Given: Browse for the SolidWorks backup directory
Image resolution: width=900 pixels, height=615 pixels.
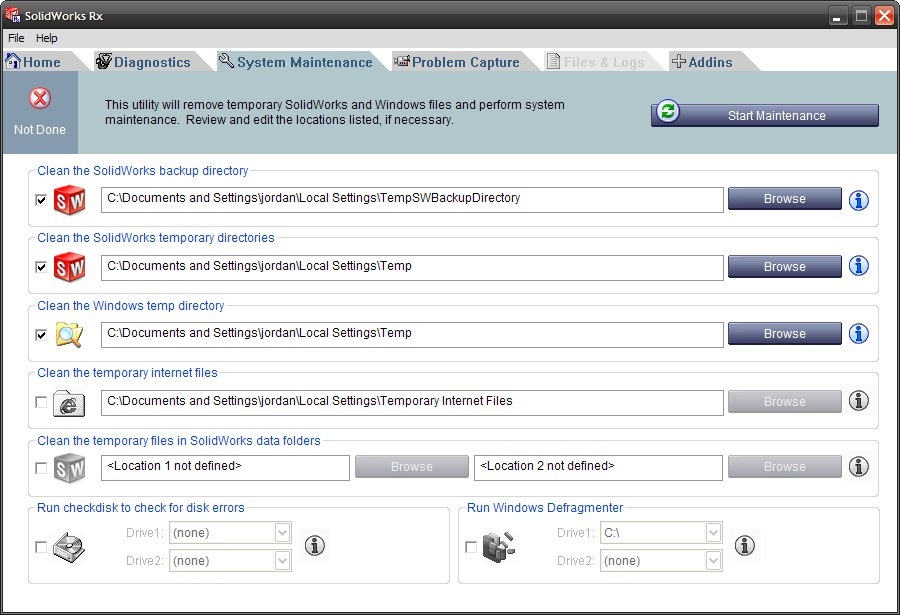Looking at the screenshot, I should click(785, 199).
